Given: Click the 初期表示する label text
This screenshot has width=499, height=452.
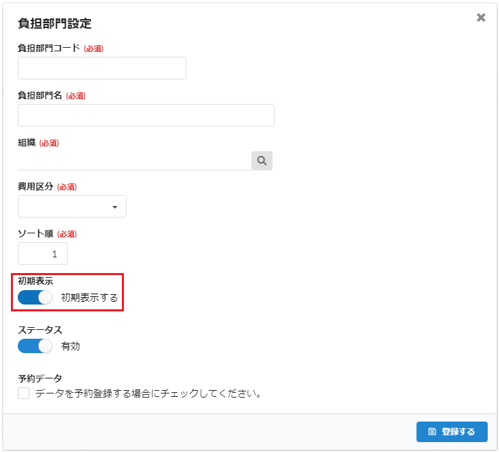Looking at the screenshot, I should pyautogui.click(x=89, y=297).
